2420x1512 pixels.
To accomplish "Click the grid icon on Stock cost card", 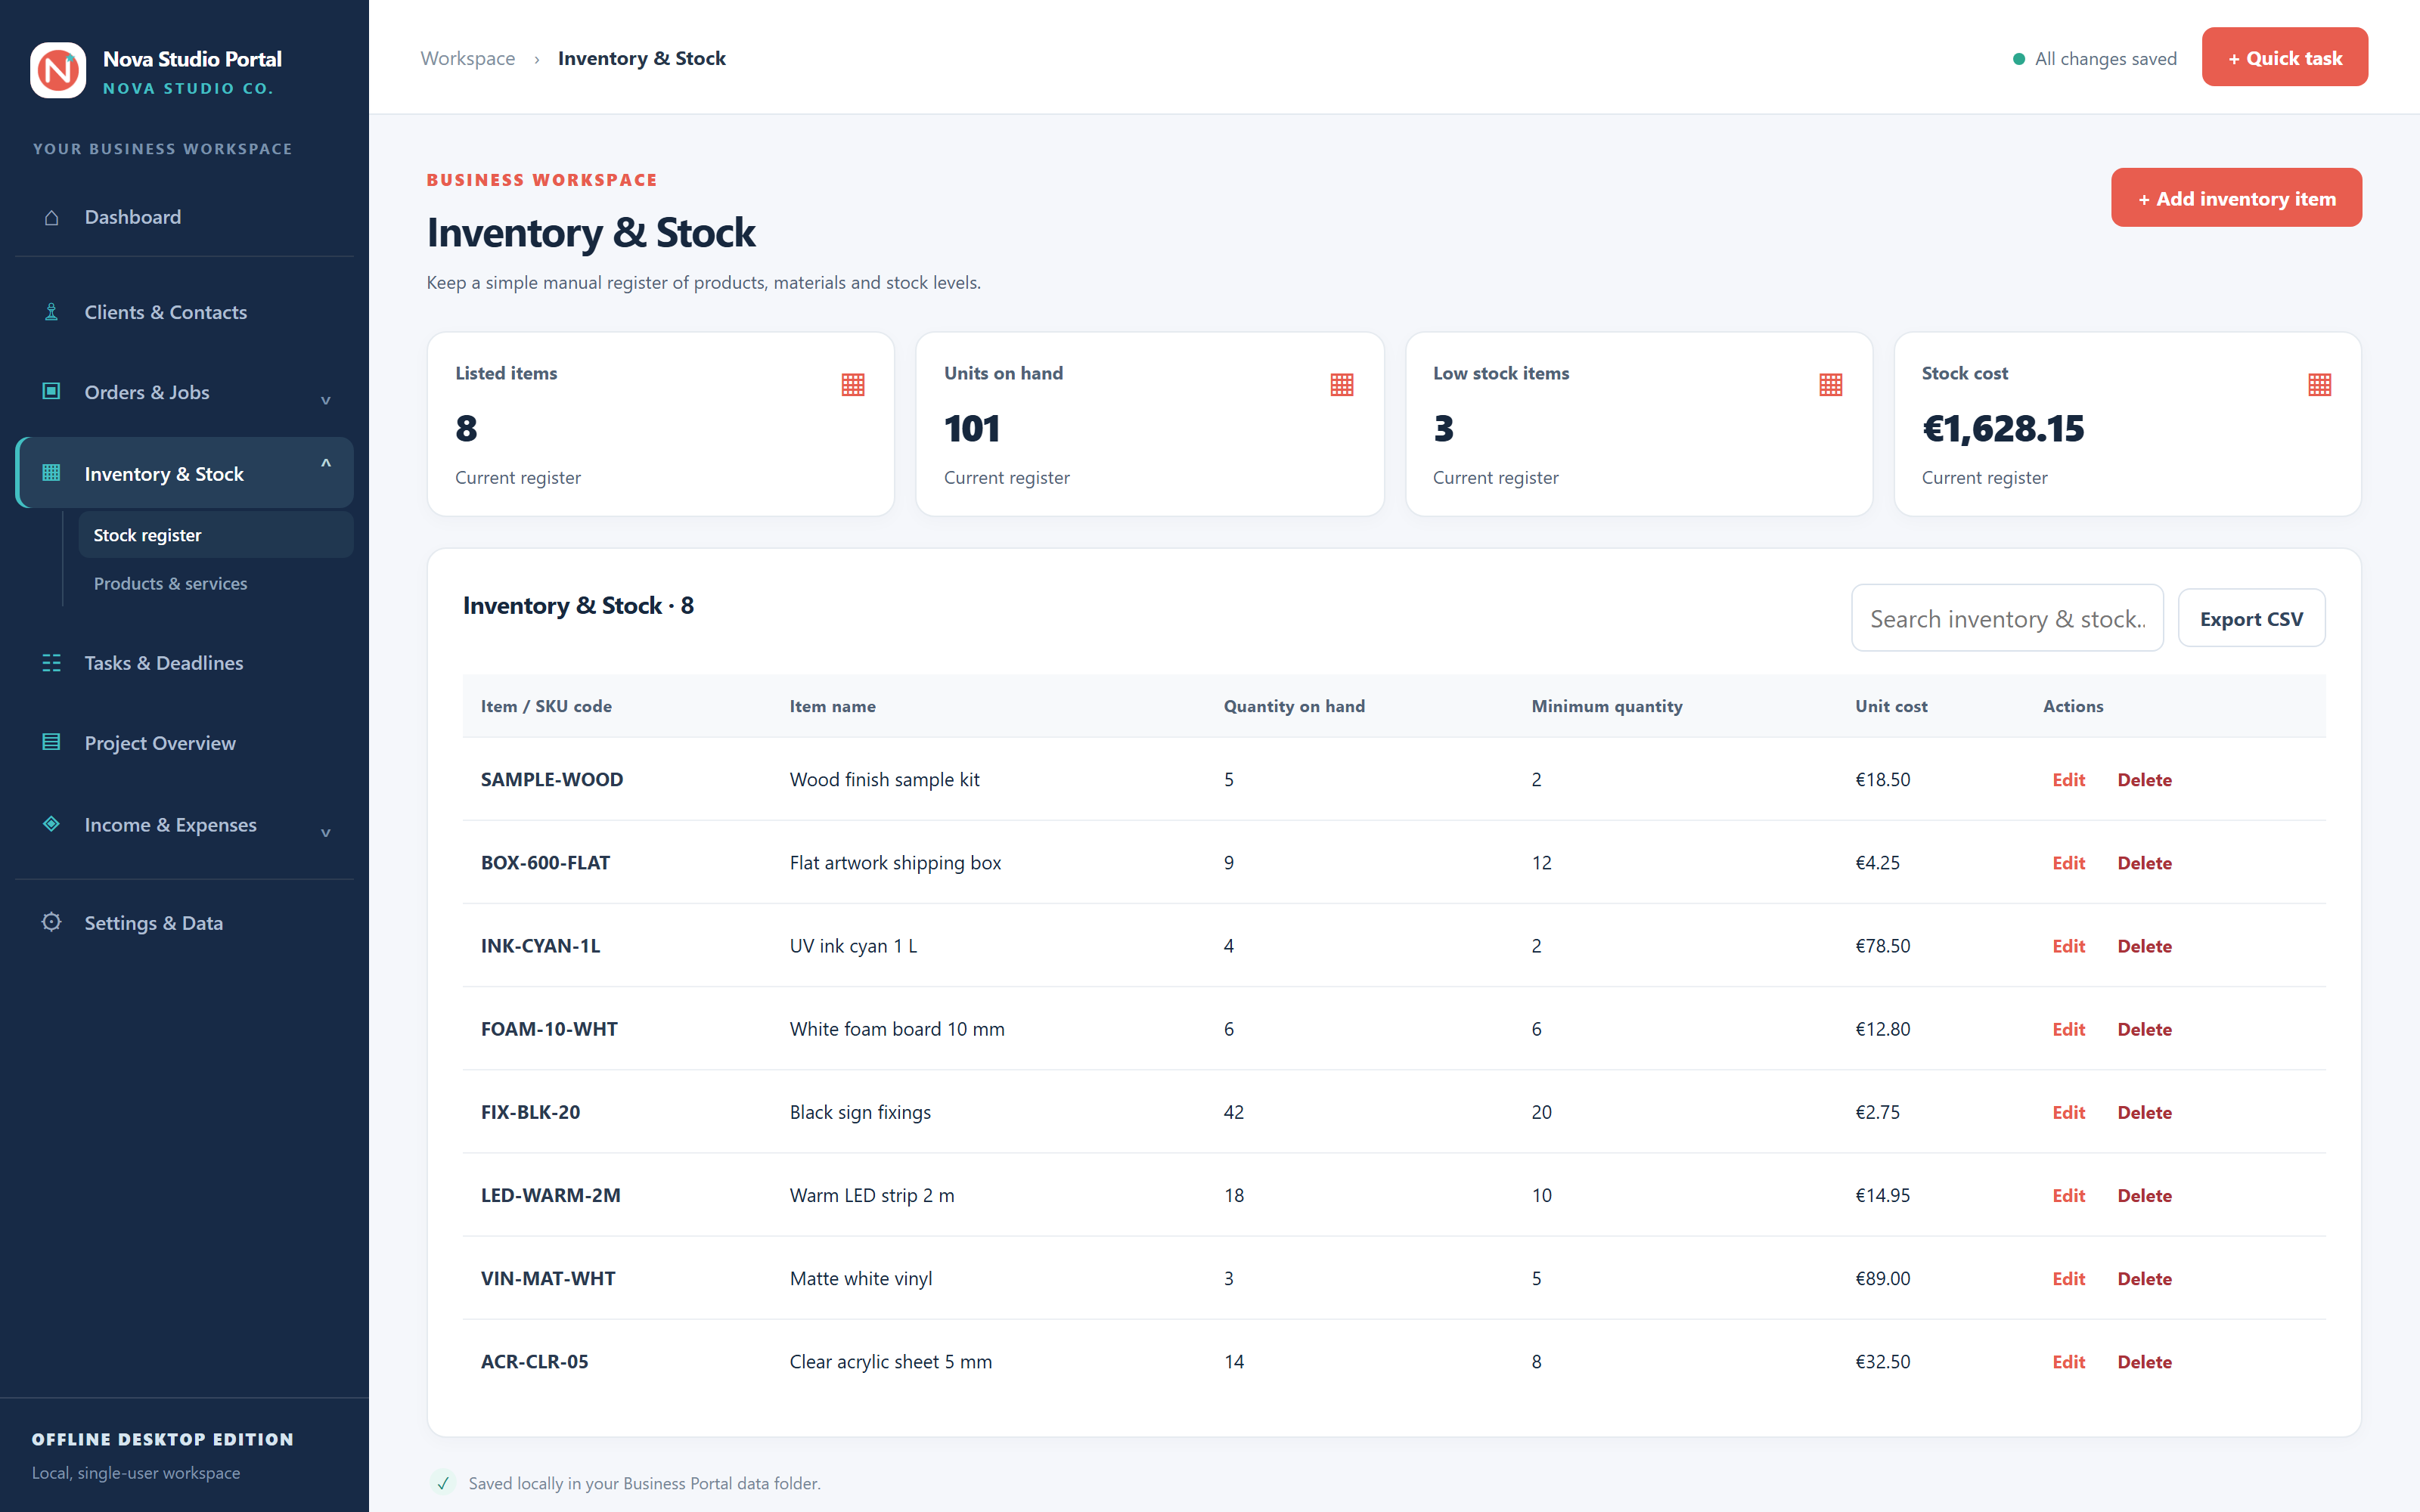I will click(x=2320, y=385).
